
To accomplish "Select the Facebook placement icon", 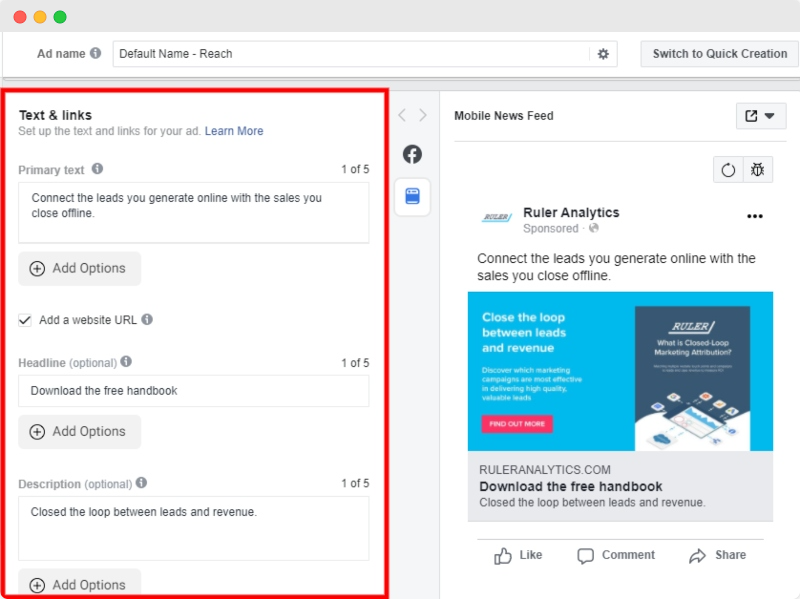I will 412,155.
